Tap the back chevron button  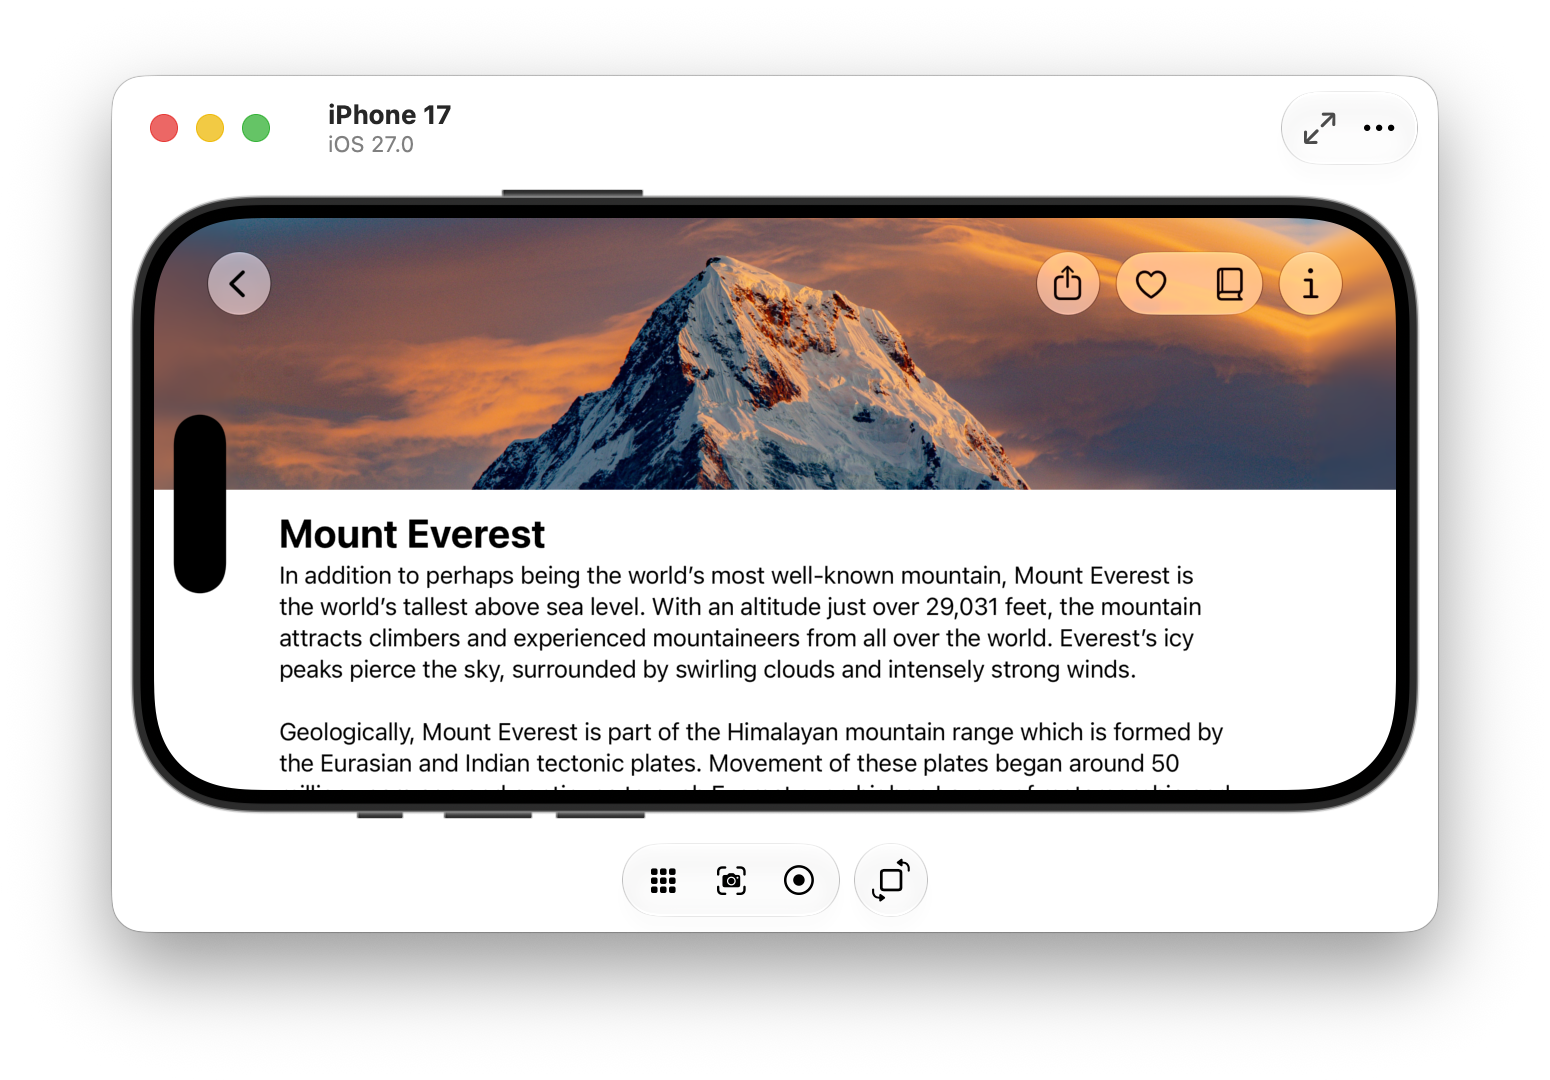[x=239, y=284]
